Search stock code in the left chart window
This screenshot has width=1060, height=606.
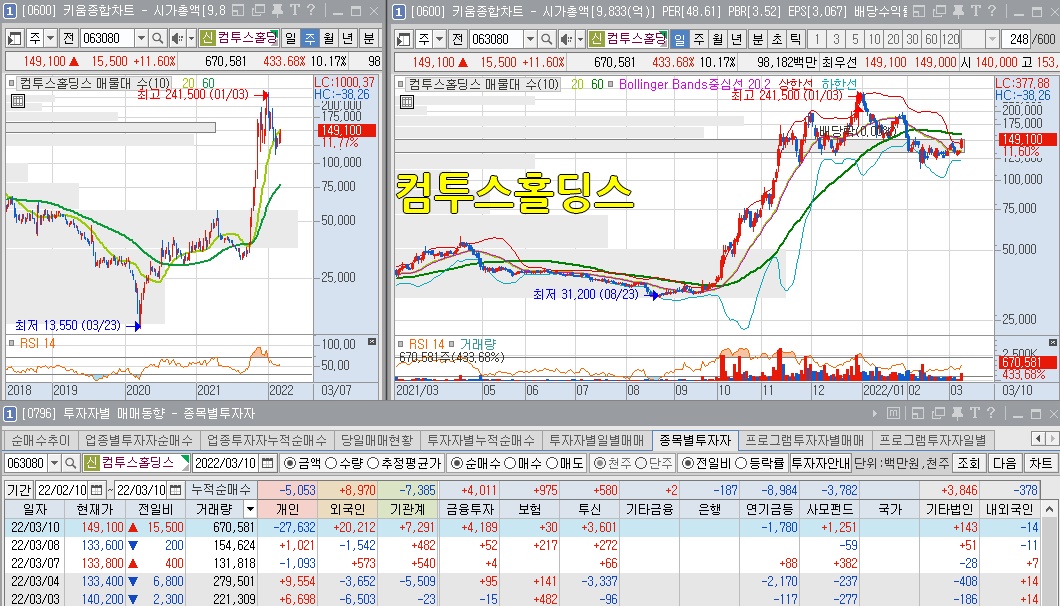click(x=158, y=39)
